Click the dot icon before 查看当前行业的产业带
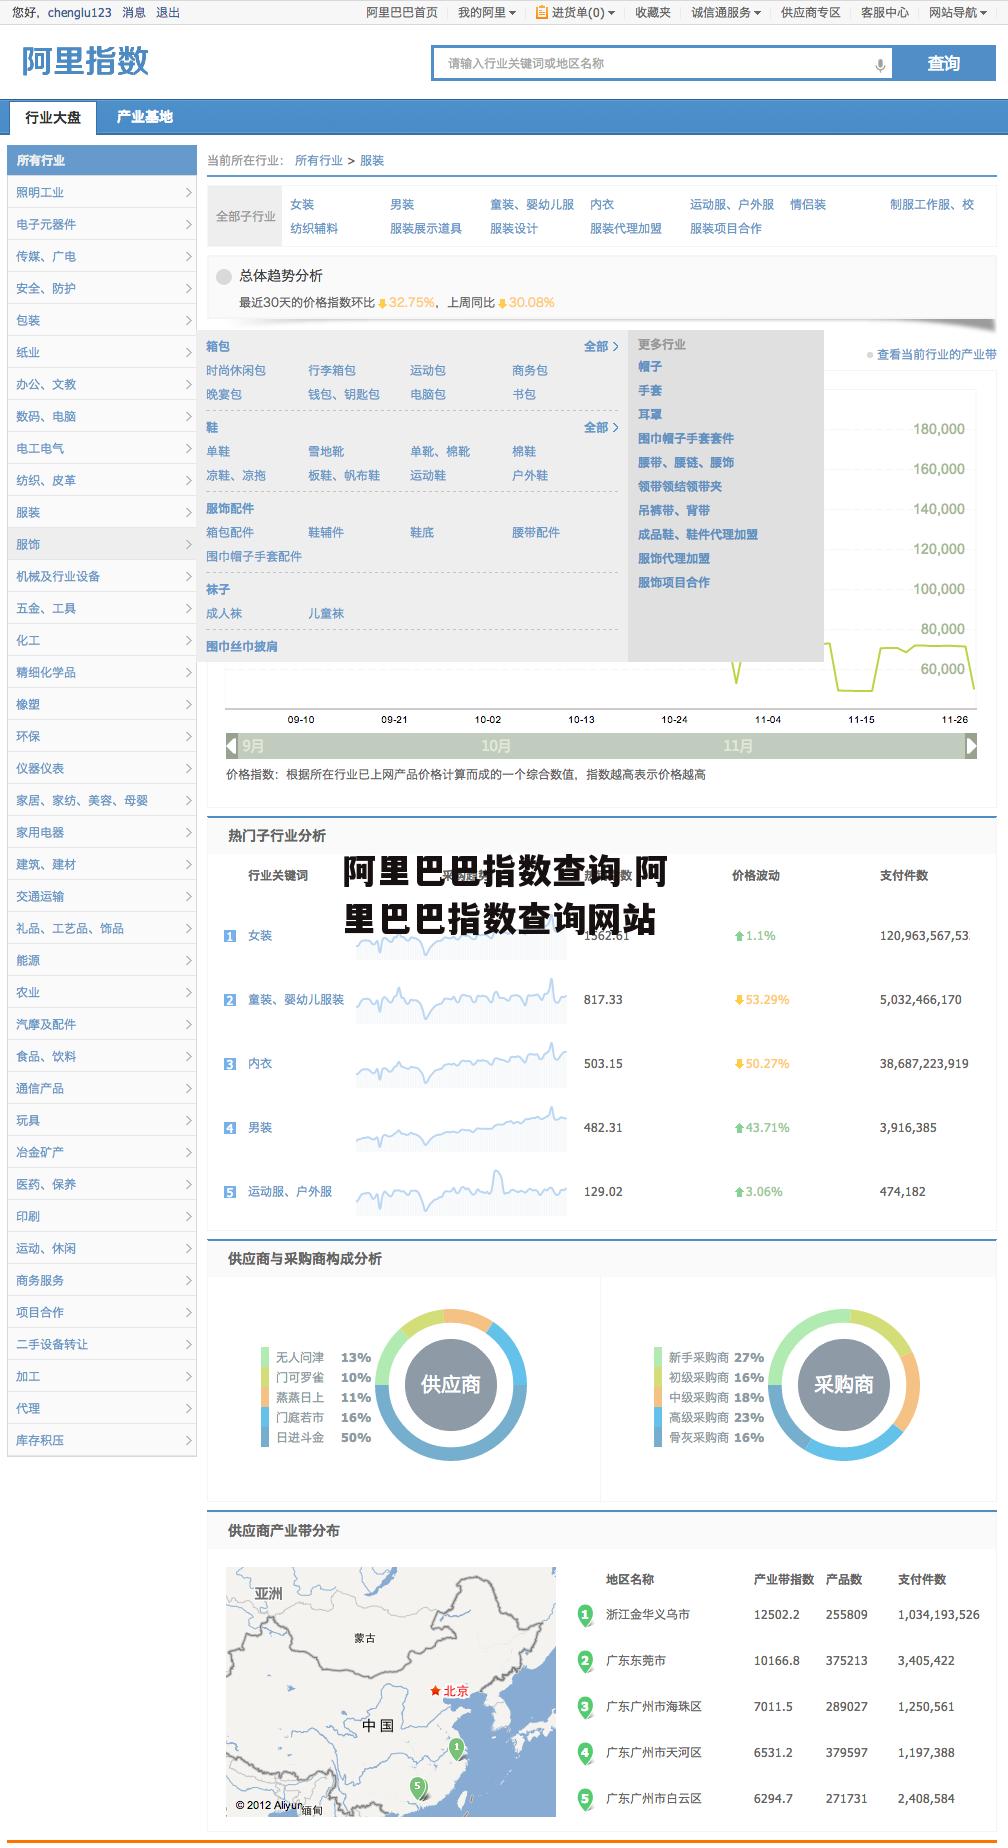Image resolution: width=1008 pixels, height=1848 pixels. pyautogui.click(x=869, y=355)
